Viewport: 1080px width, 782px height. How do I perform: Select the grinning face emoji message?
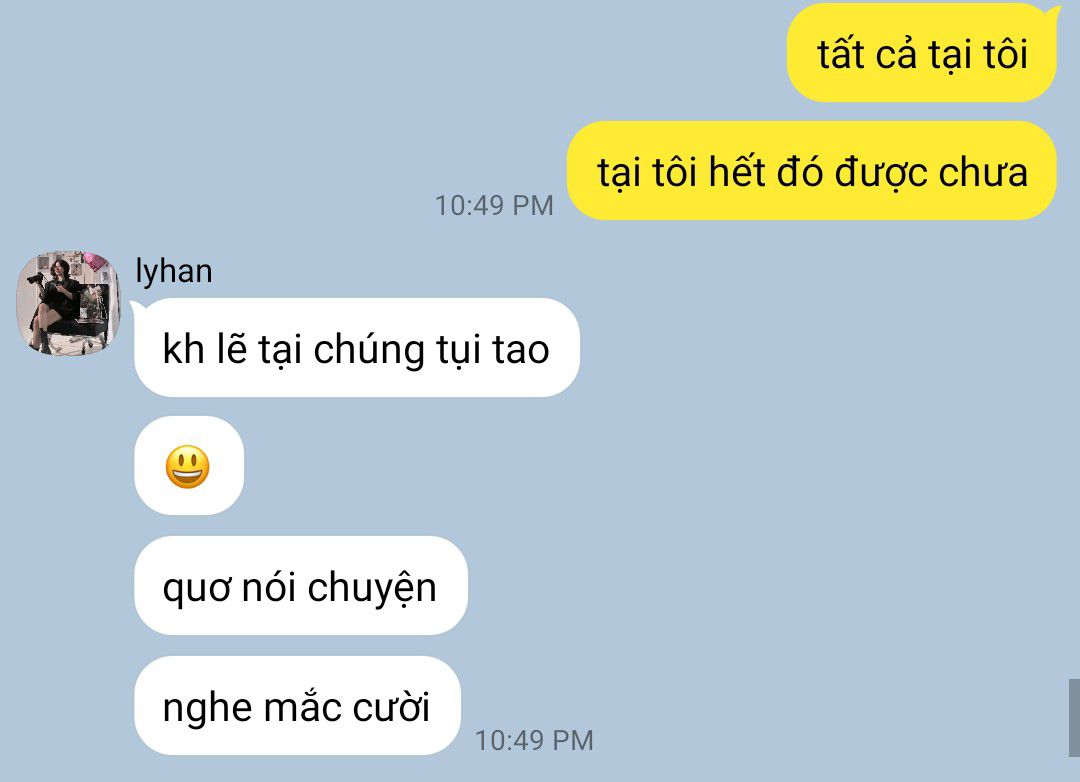tap(189, 466)
